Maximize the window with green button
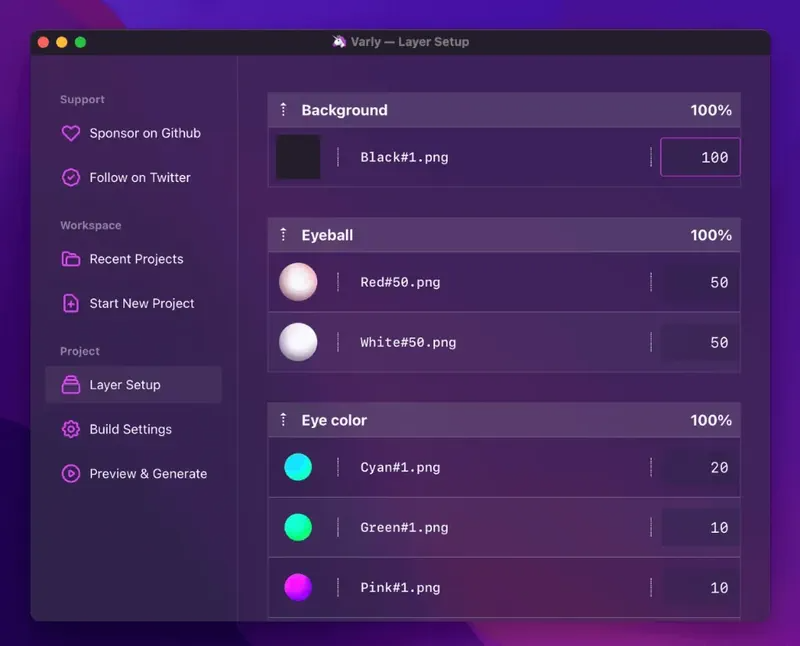The image size is (800, 646). click(80, 42)
